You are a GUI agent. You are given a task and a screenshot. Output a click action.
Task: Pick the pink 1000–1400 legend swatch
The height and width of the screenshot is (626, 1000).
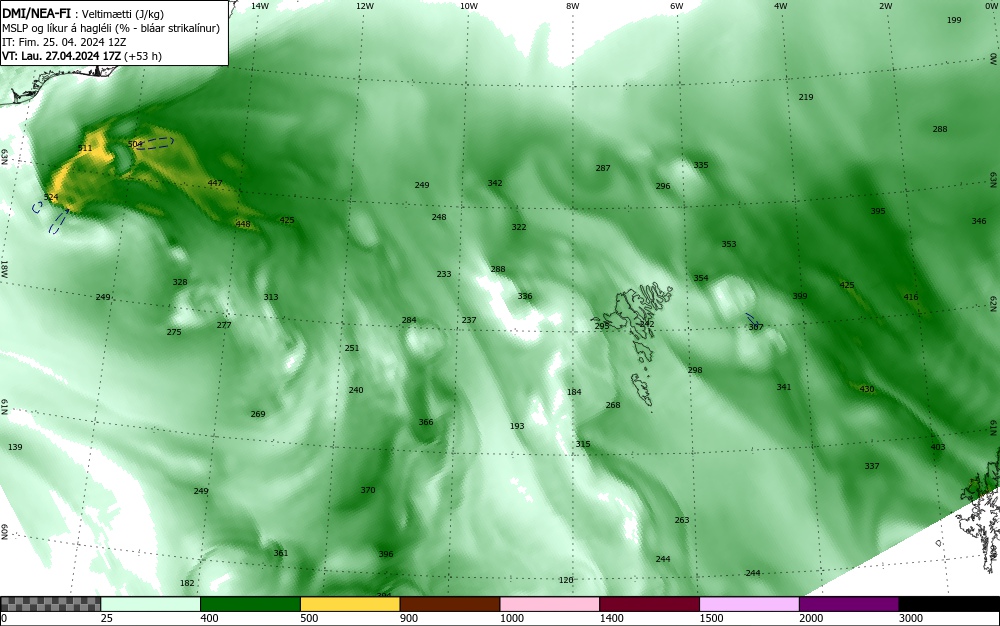[x=550, y=604]
